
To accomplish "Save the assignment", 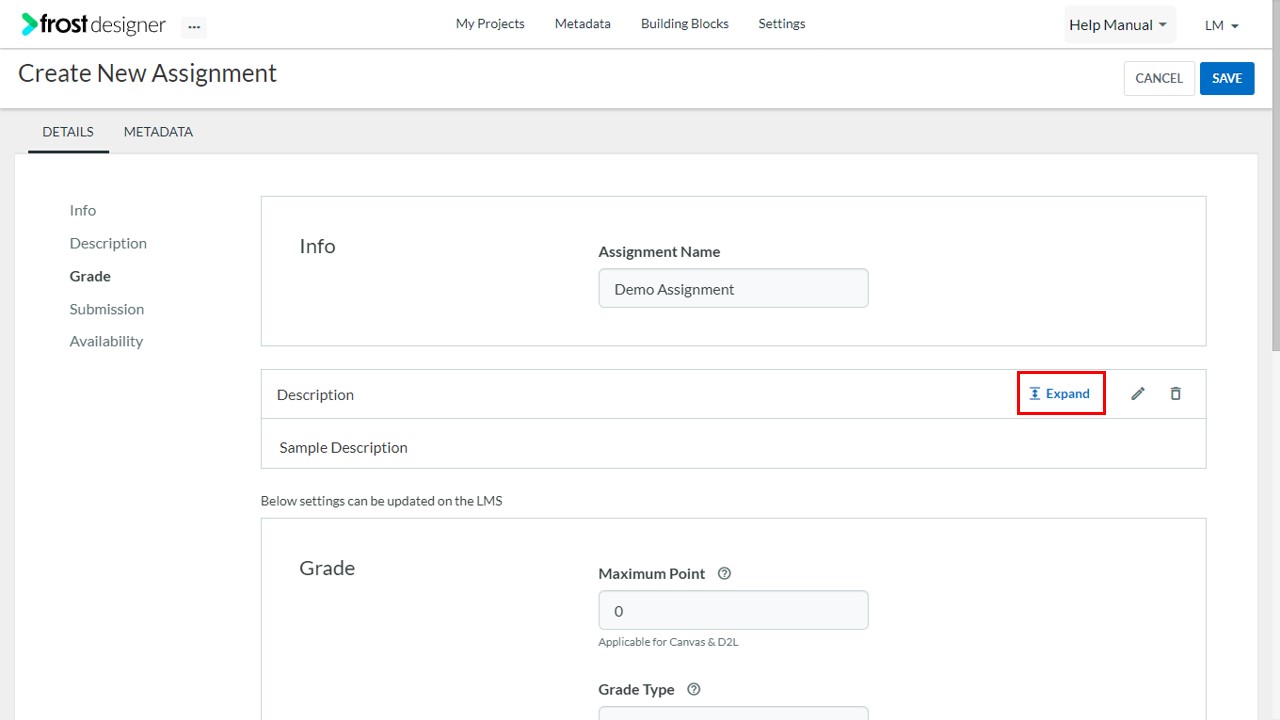I will (1227, 78).
